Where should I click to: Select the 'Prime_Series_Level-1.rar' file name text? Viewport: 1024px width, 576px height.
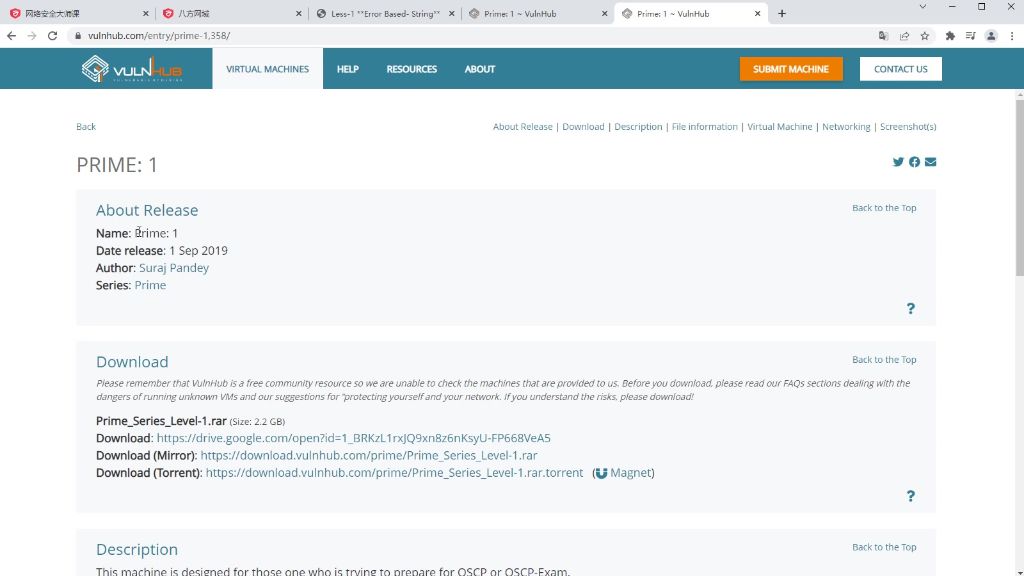coord(161,421)
